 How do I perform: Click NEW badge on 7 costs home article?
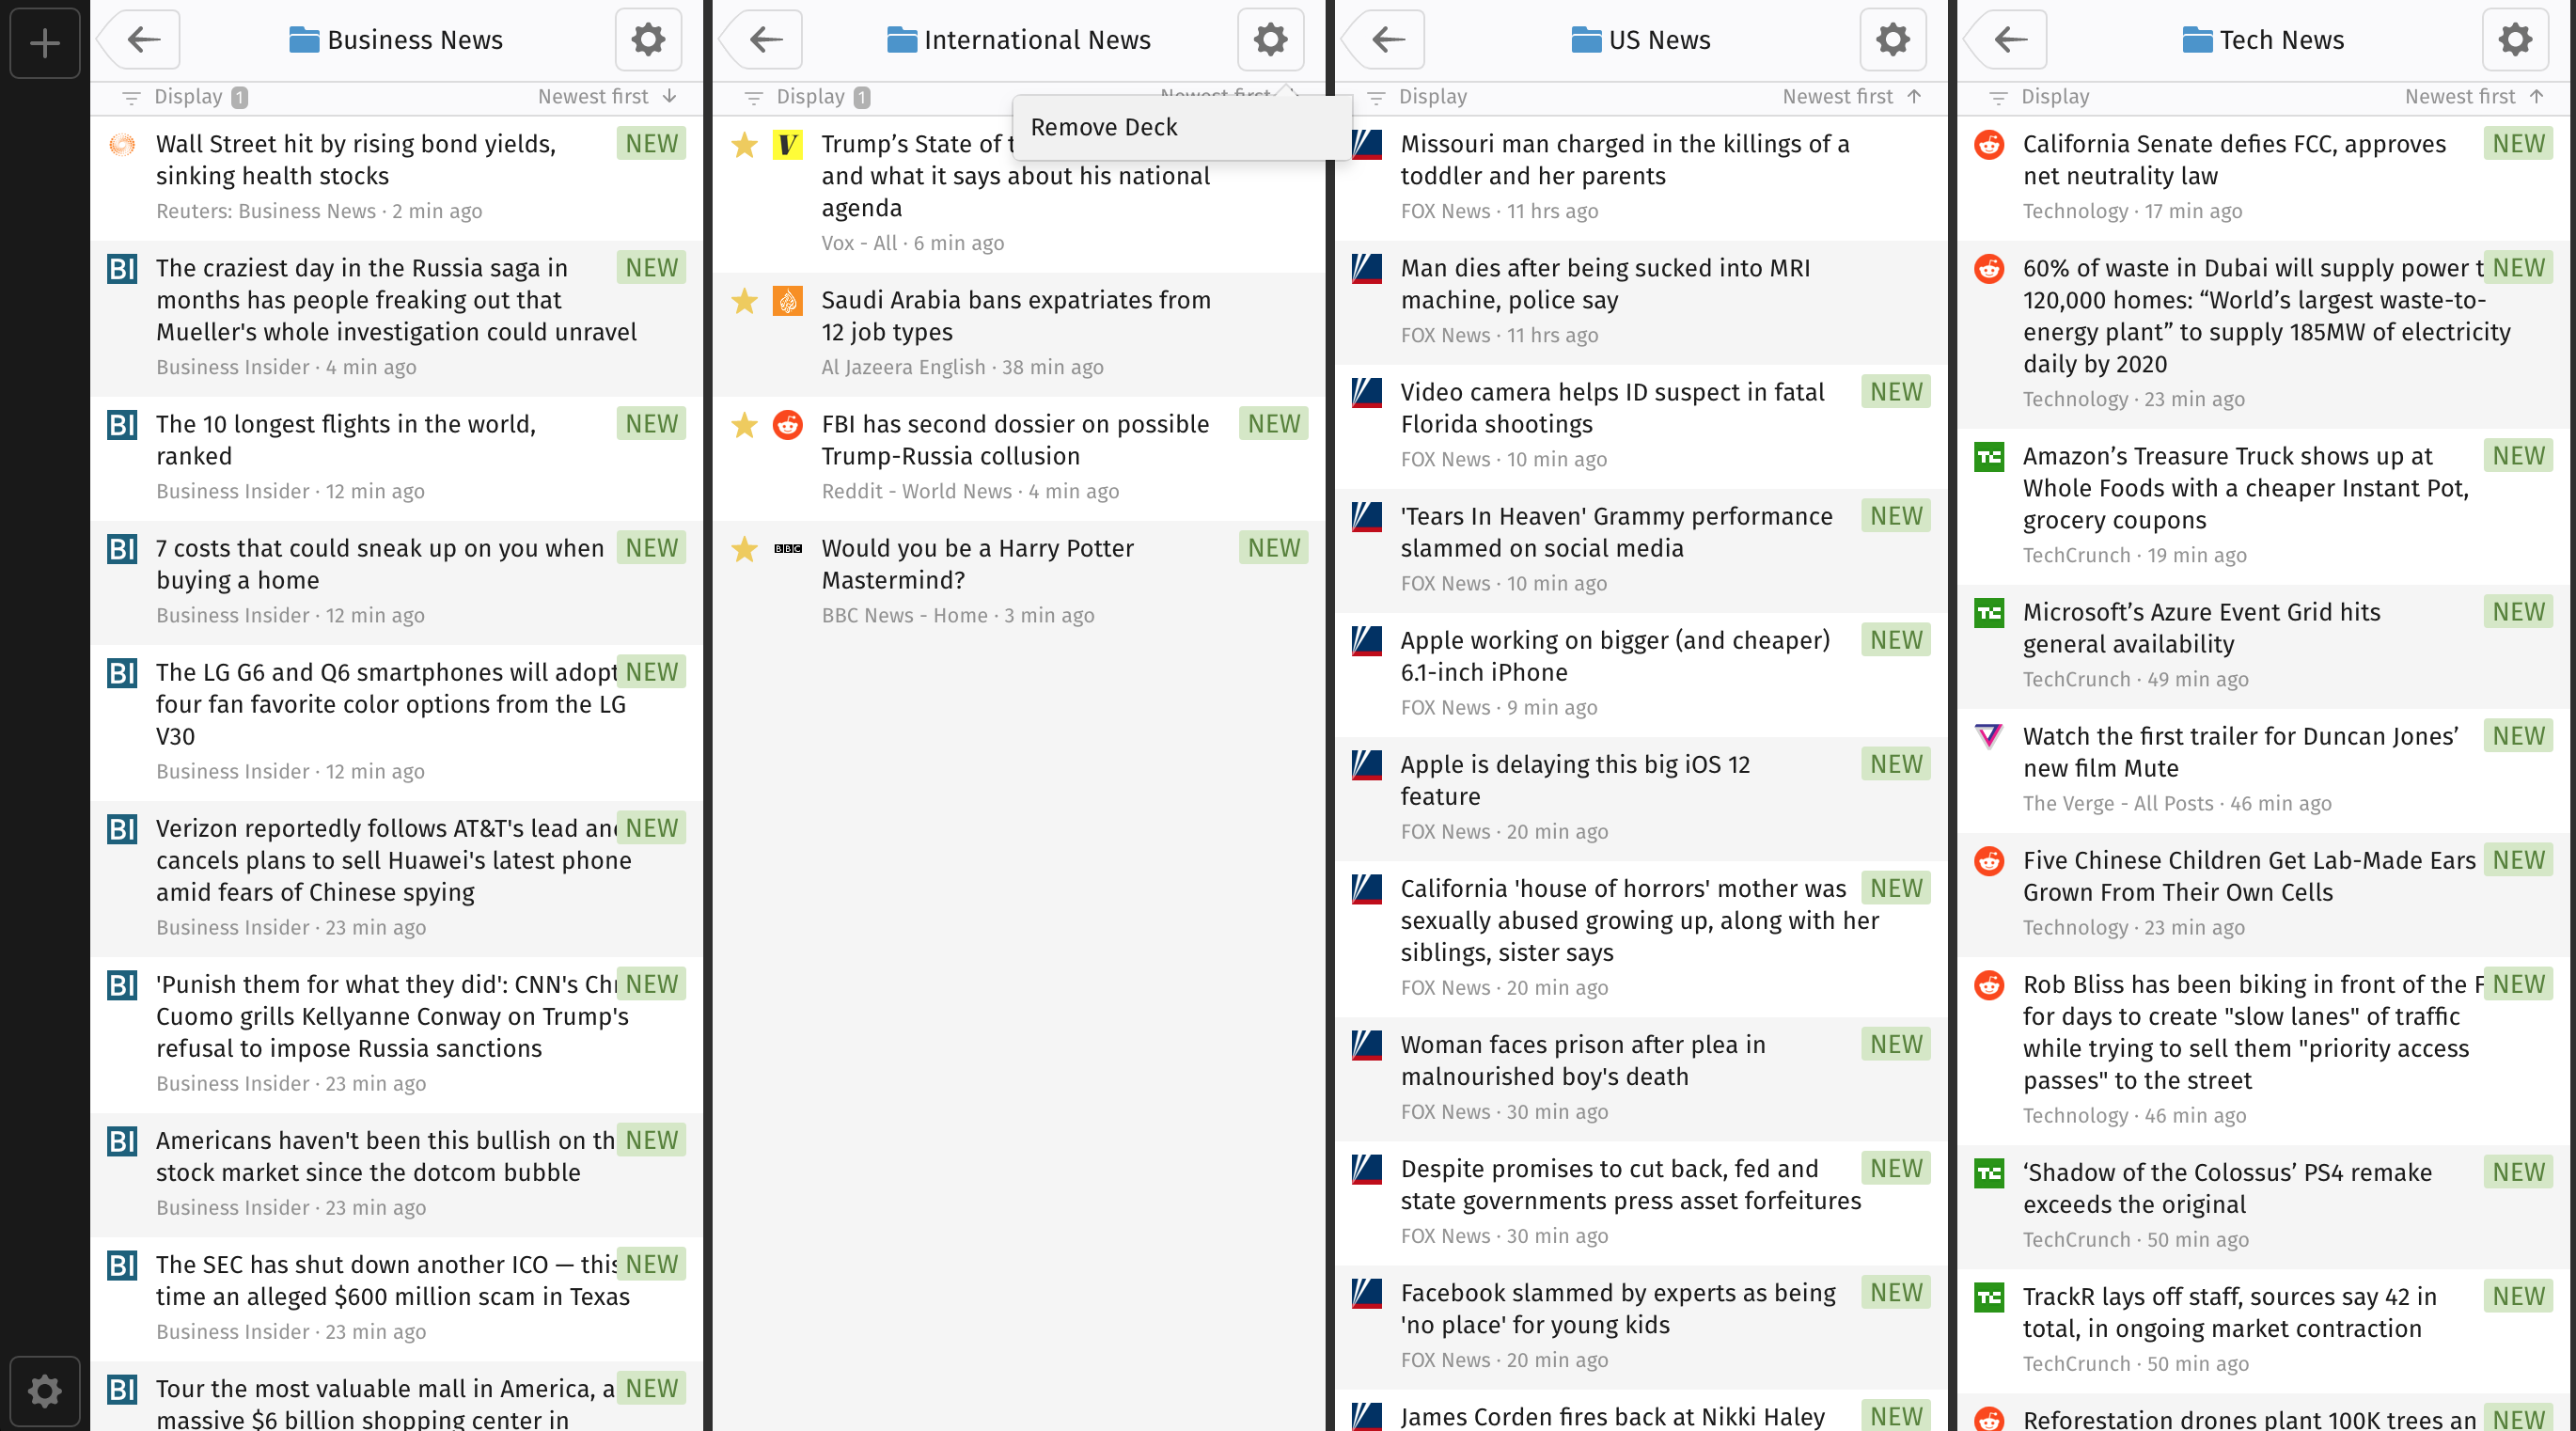click(651, 548)
